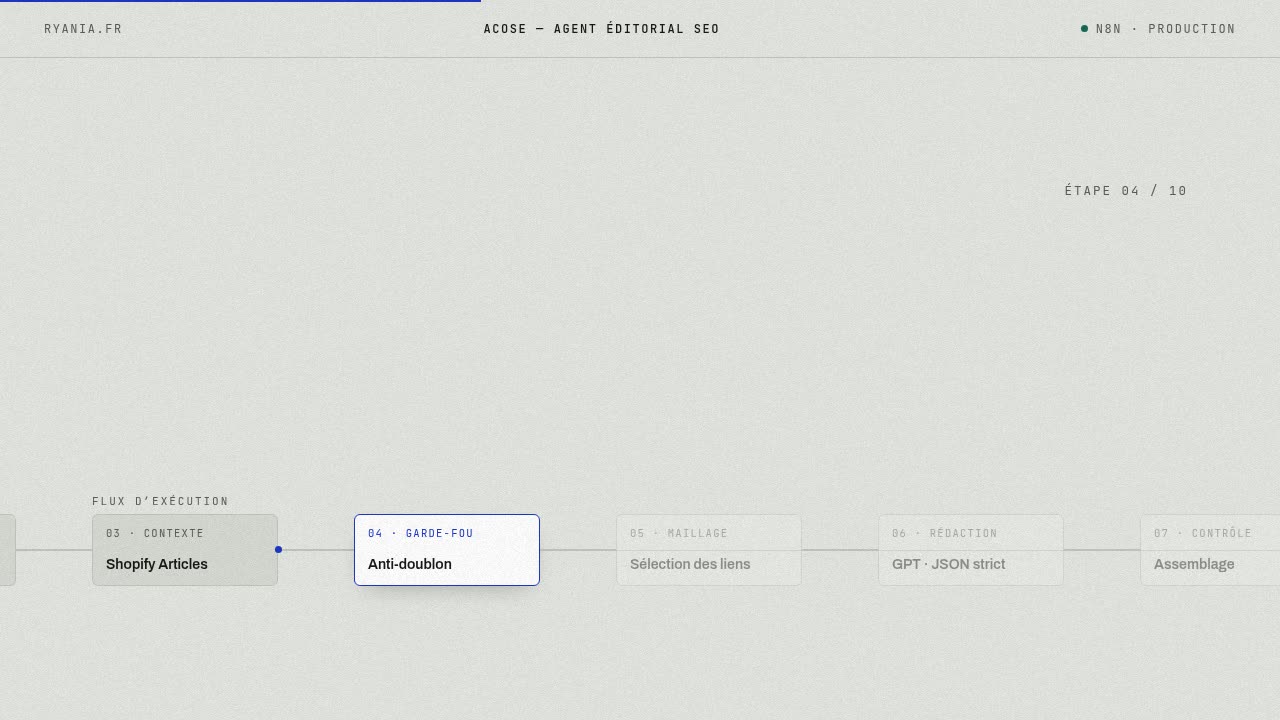Image resolution: width=1280 pixels, height=720 pixels.
Task: Click the N8N · Production status label
Action: [x=1165, y=29]
